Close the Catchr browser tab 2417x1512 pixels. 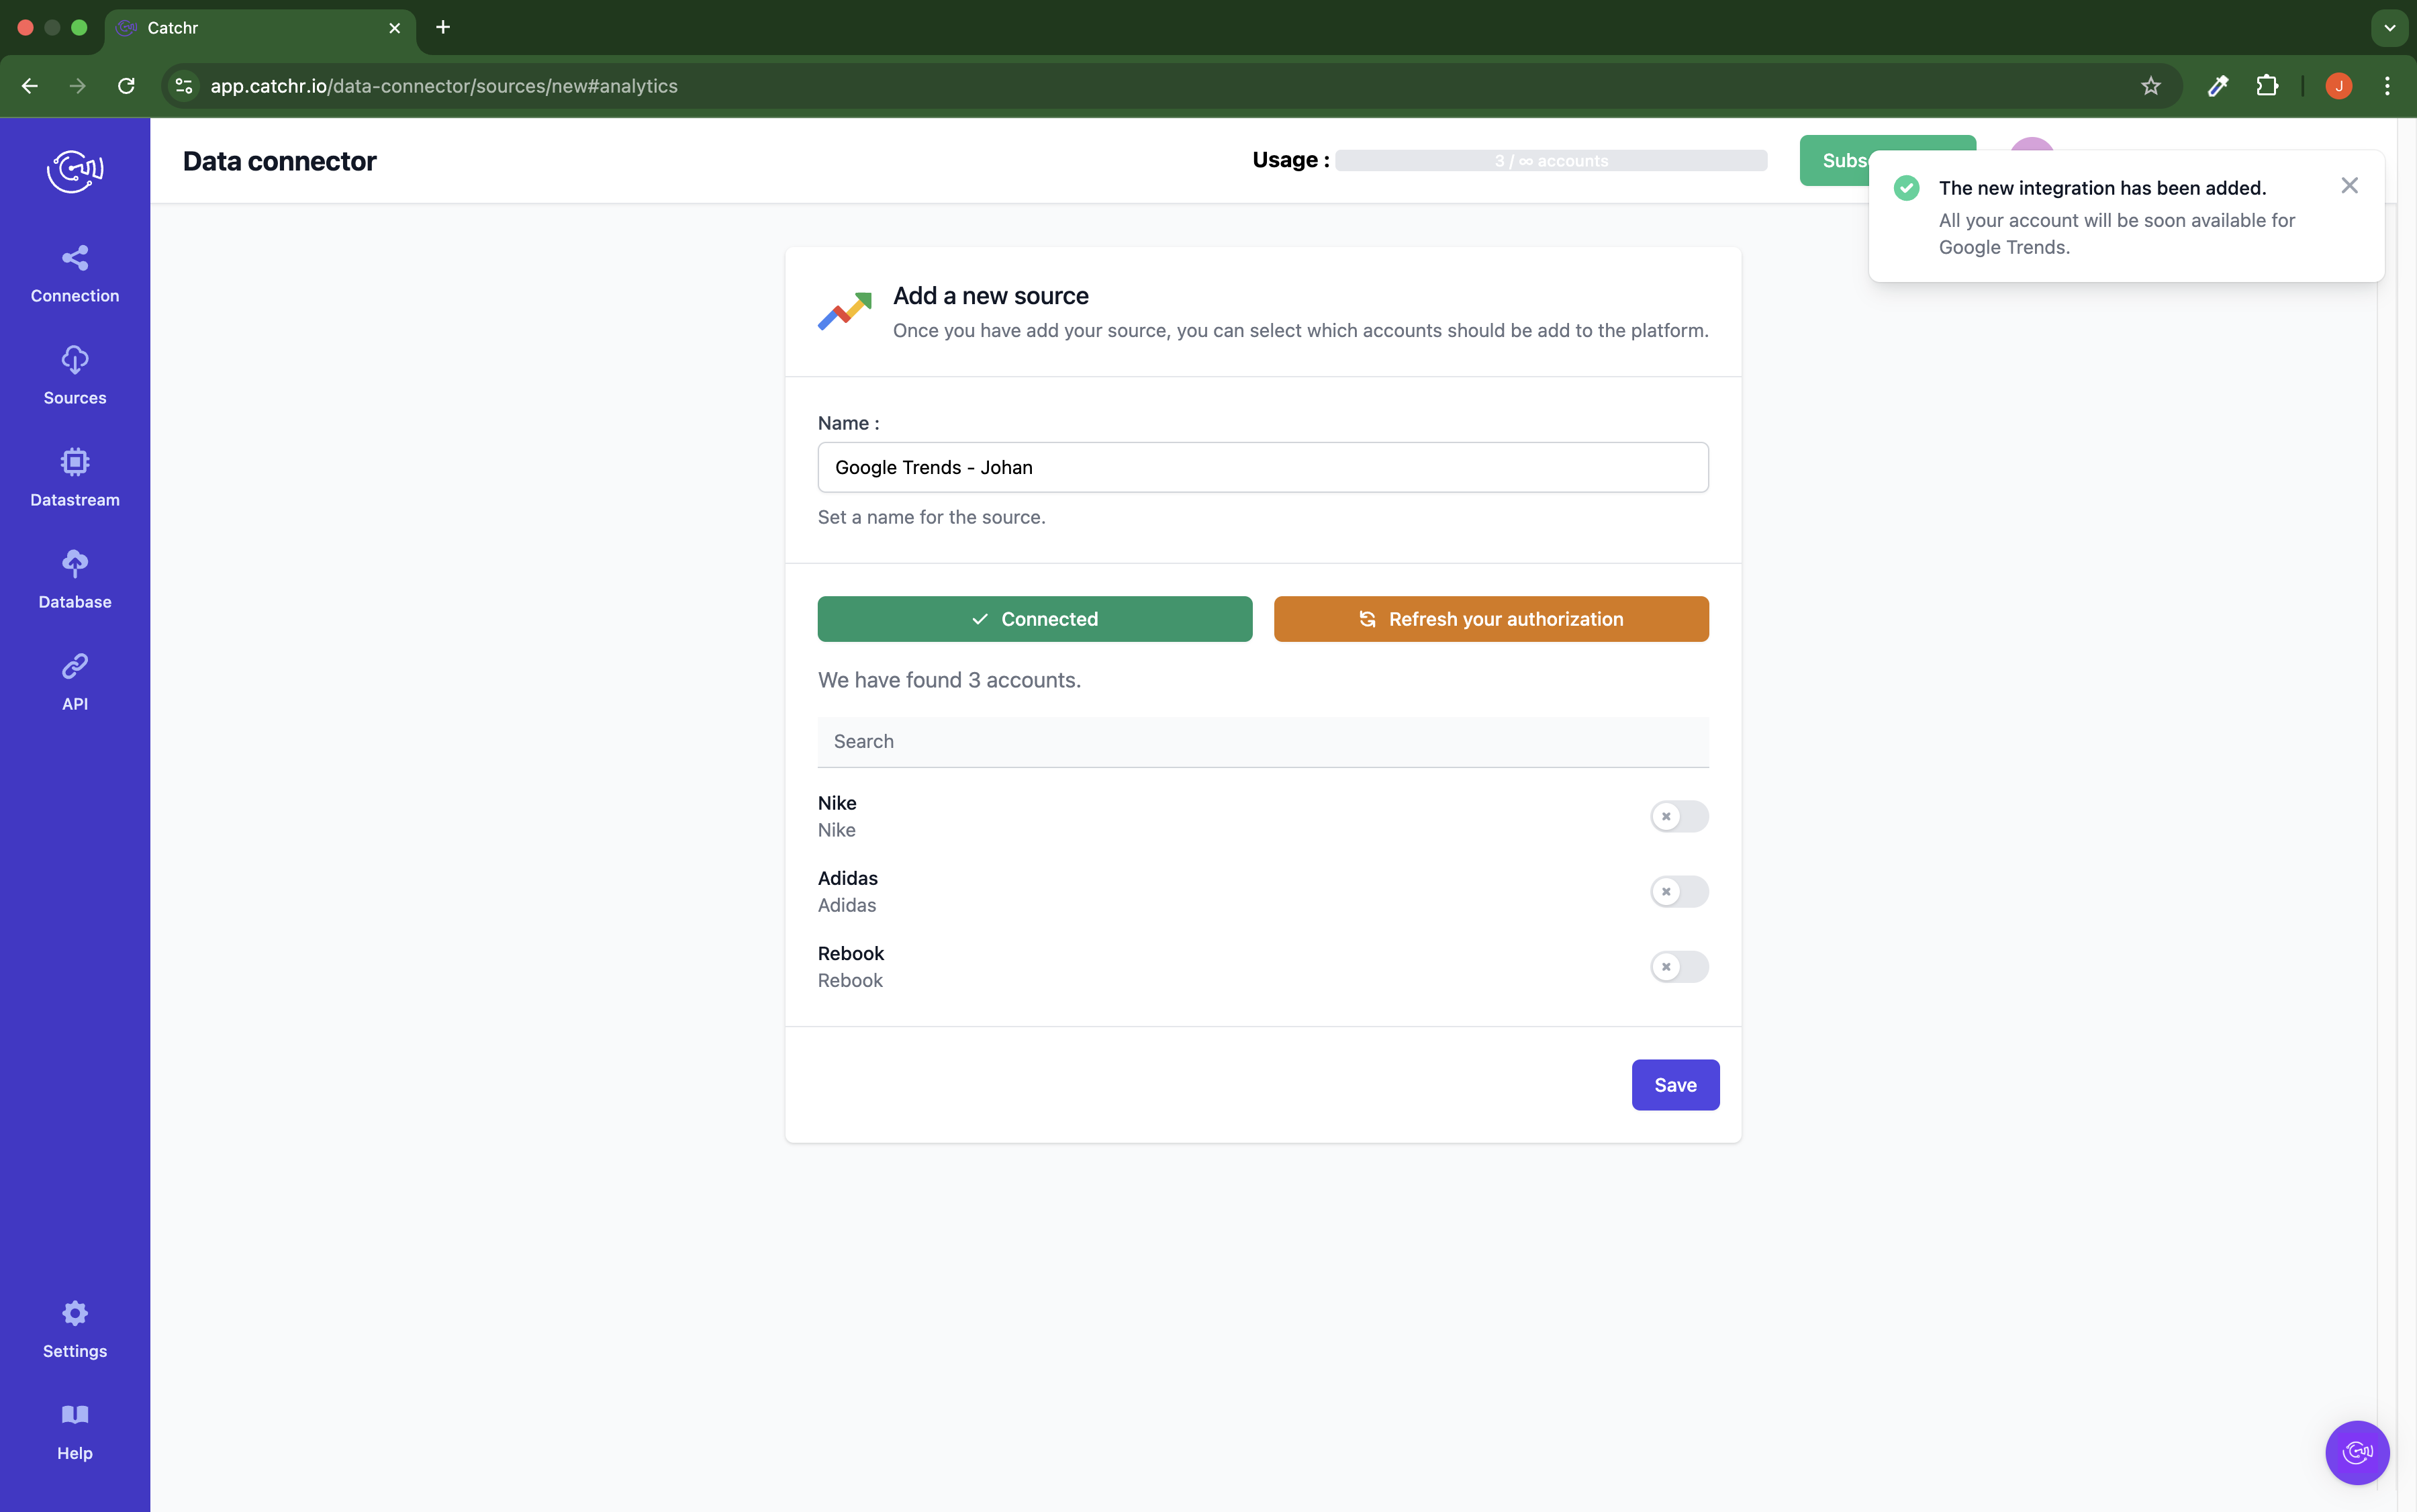point(394,28)
